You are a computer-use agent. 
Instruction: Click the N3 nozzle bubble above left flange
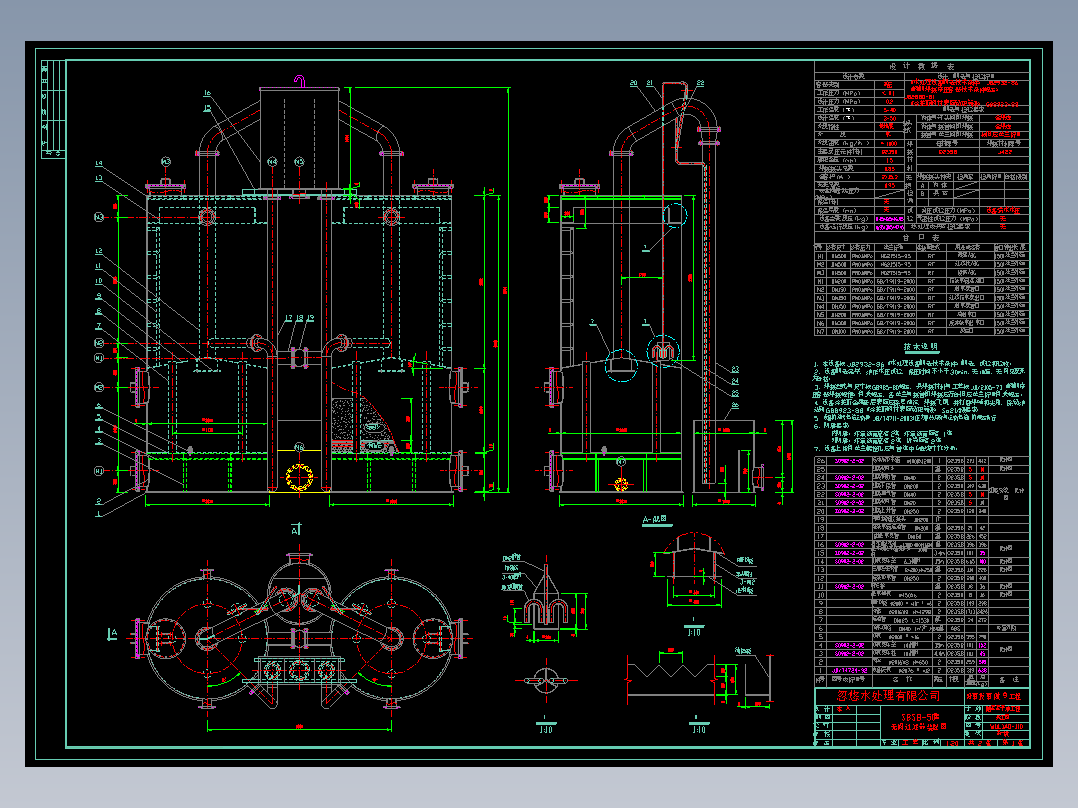166,162
